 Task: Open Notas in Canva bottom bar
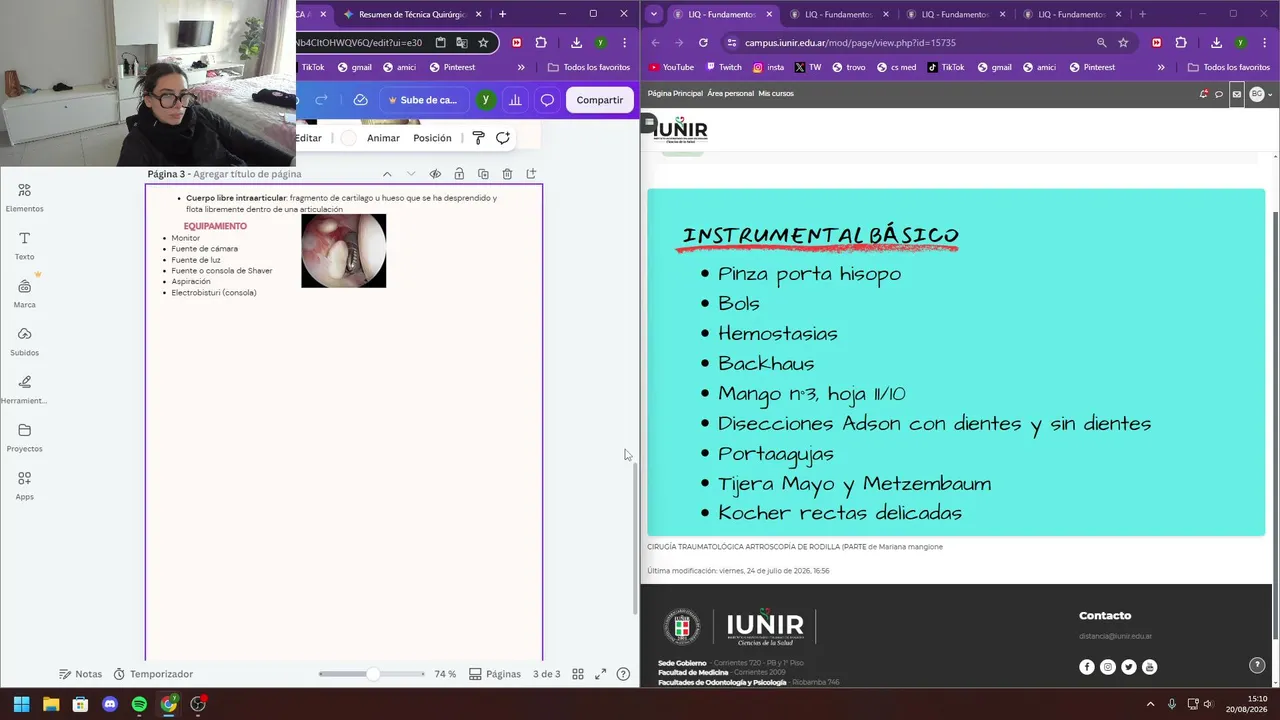[x=80, y=674]
